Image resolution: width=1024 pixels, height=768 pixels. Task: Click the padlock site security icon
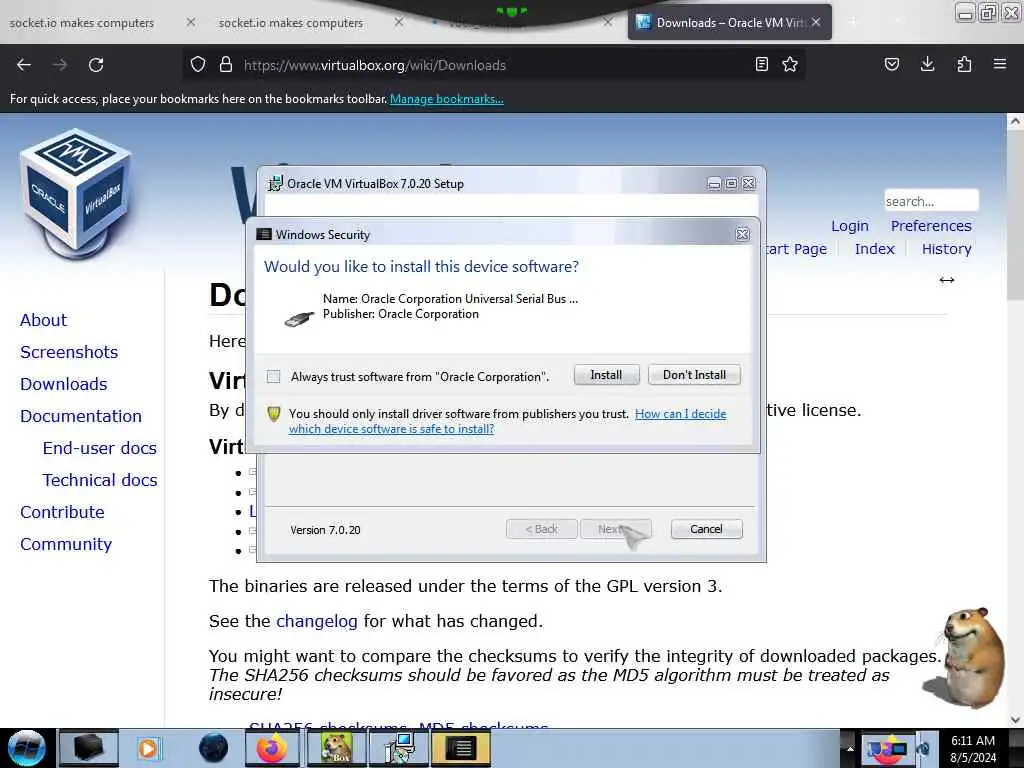click(226, 64)
